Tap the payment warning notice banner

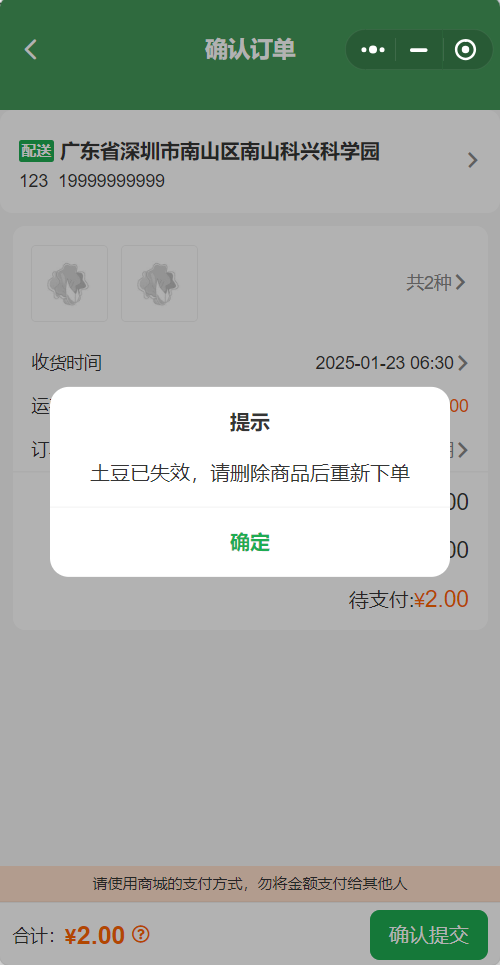250,884
